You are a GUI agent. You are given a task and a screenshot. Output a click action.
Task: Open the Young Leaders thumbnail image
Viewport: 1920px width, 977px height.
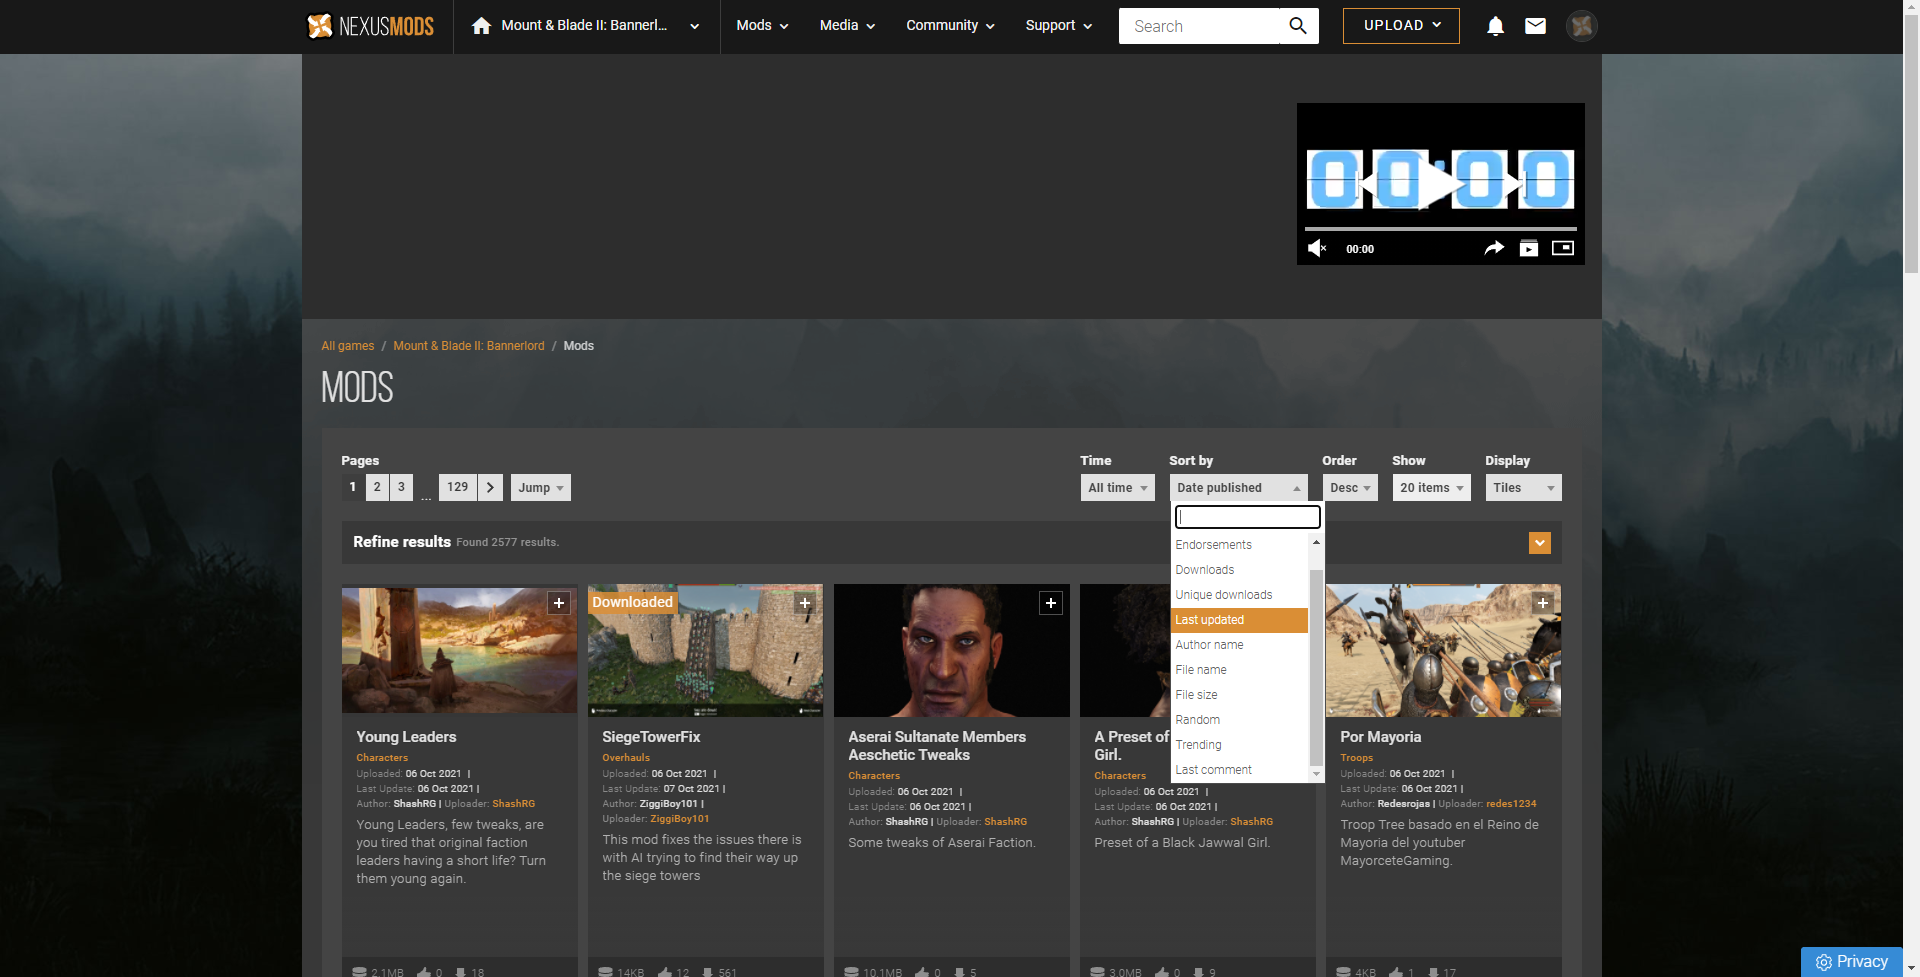[x=460, y=650]
